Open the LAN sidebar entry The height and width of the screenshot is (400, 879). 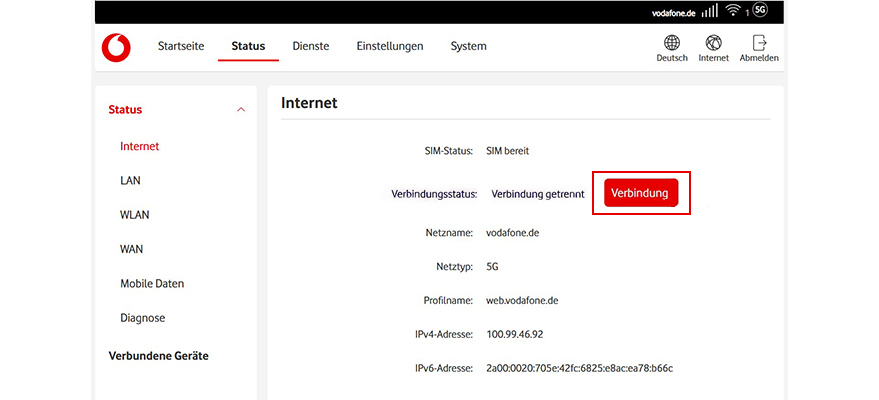130,181
